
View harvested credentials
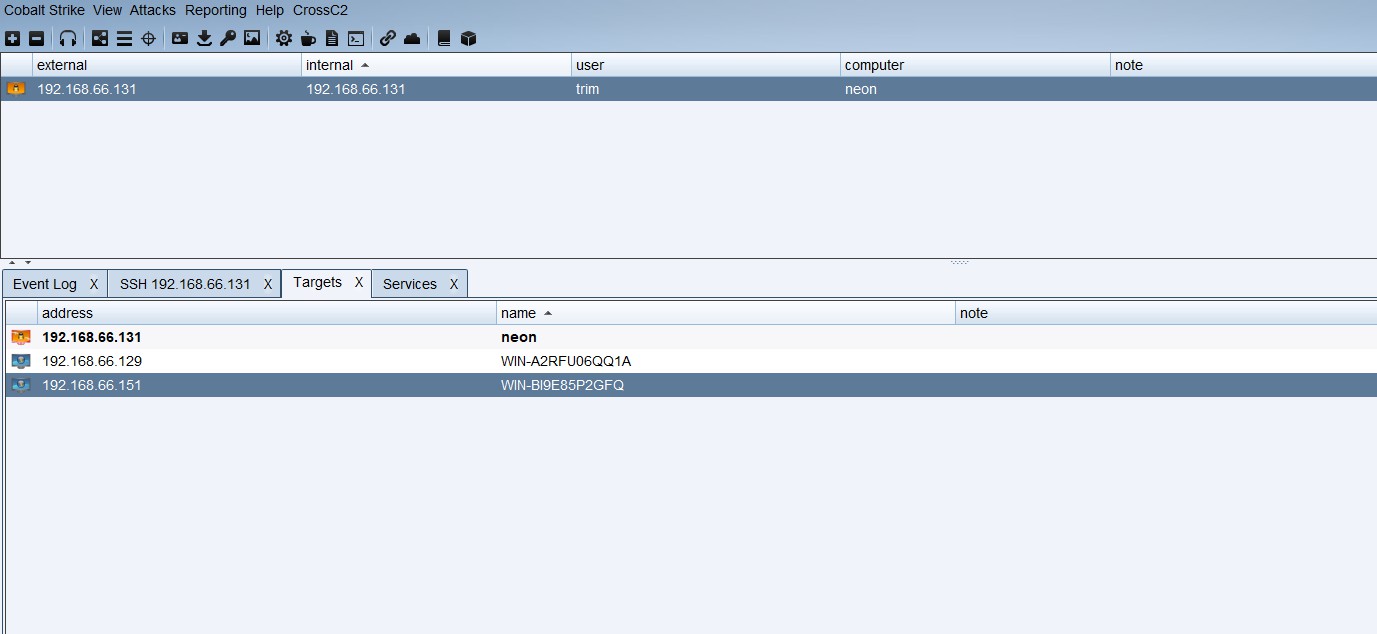click(x=180, y=38)
